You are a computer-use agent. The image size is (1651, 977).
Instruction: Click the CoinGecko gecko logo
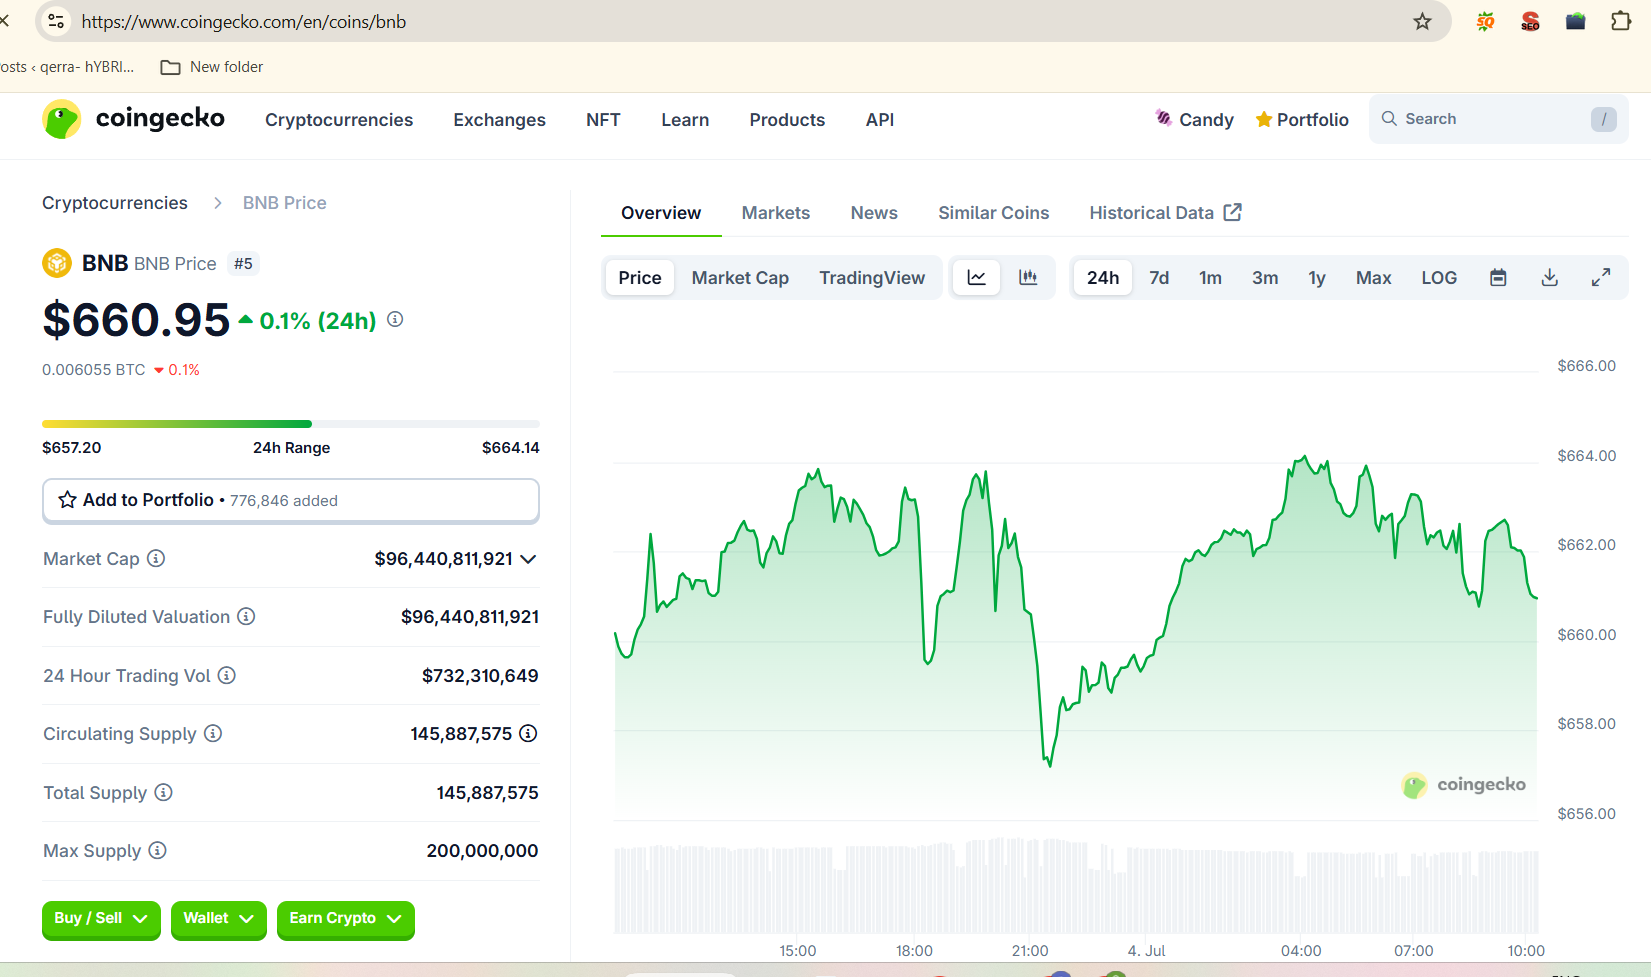tap(61, 118)
